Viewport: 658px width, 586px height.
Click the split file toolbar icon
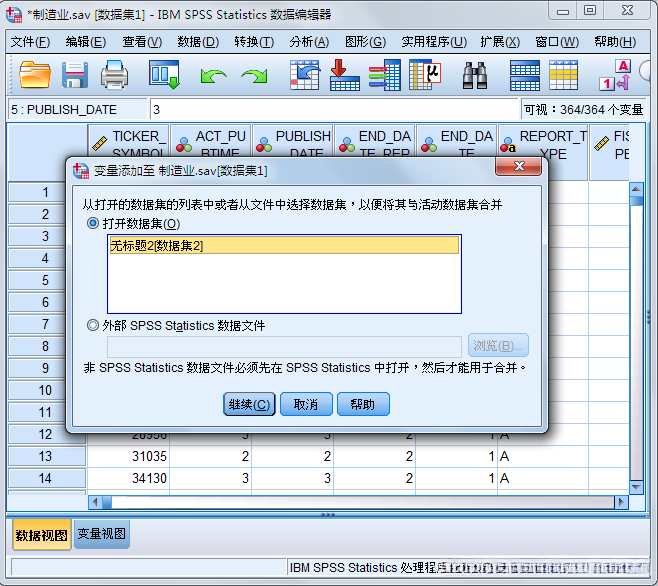point(525,76)
